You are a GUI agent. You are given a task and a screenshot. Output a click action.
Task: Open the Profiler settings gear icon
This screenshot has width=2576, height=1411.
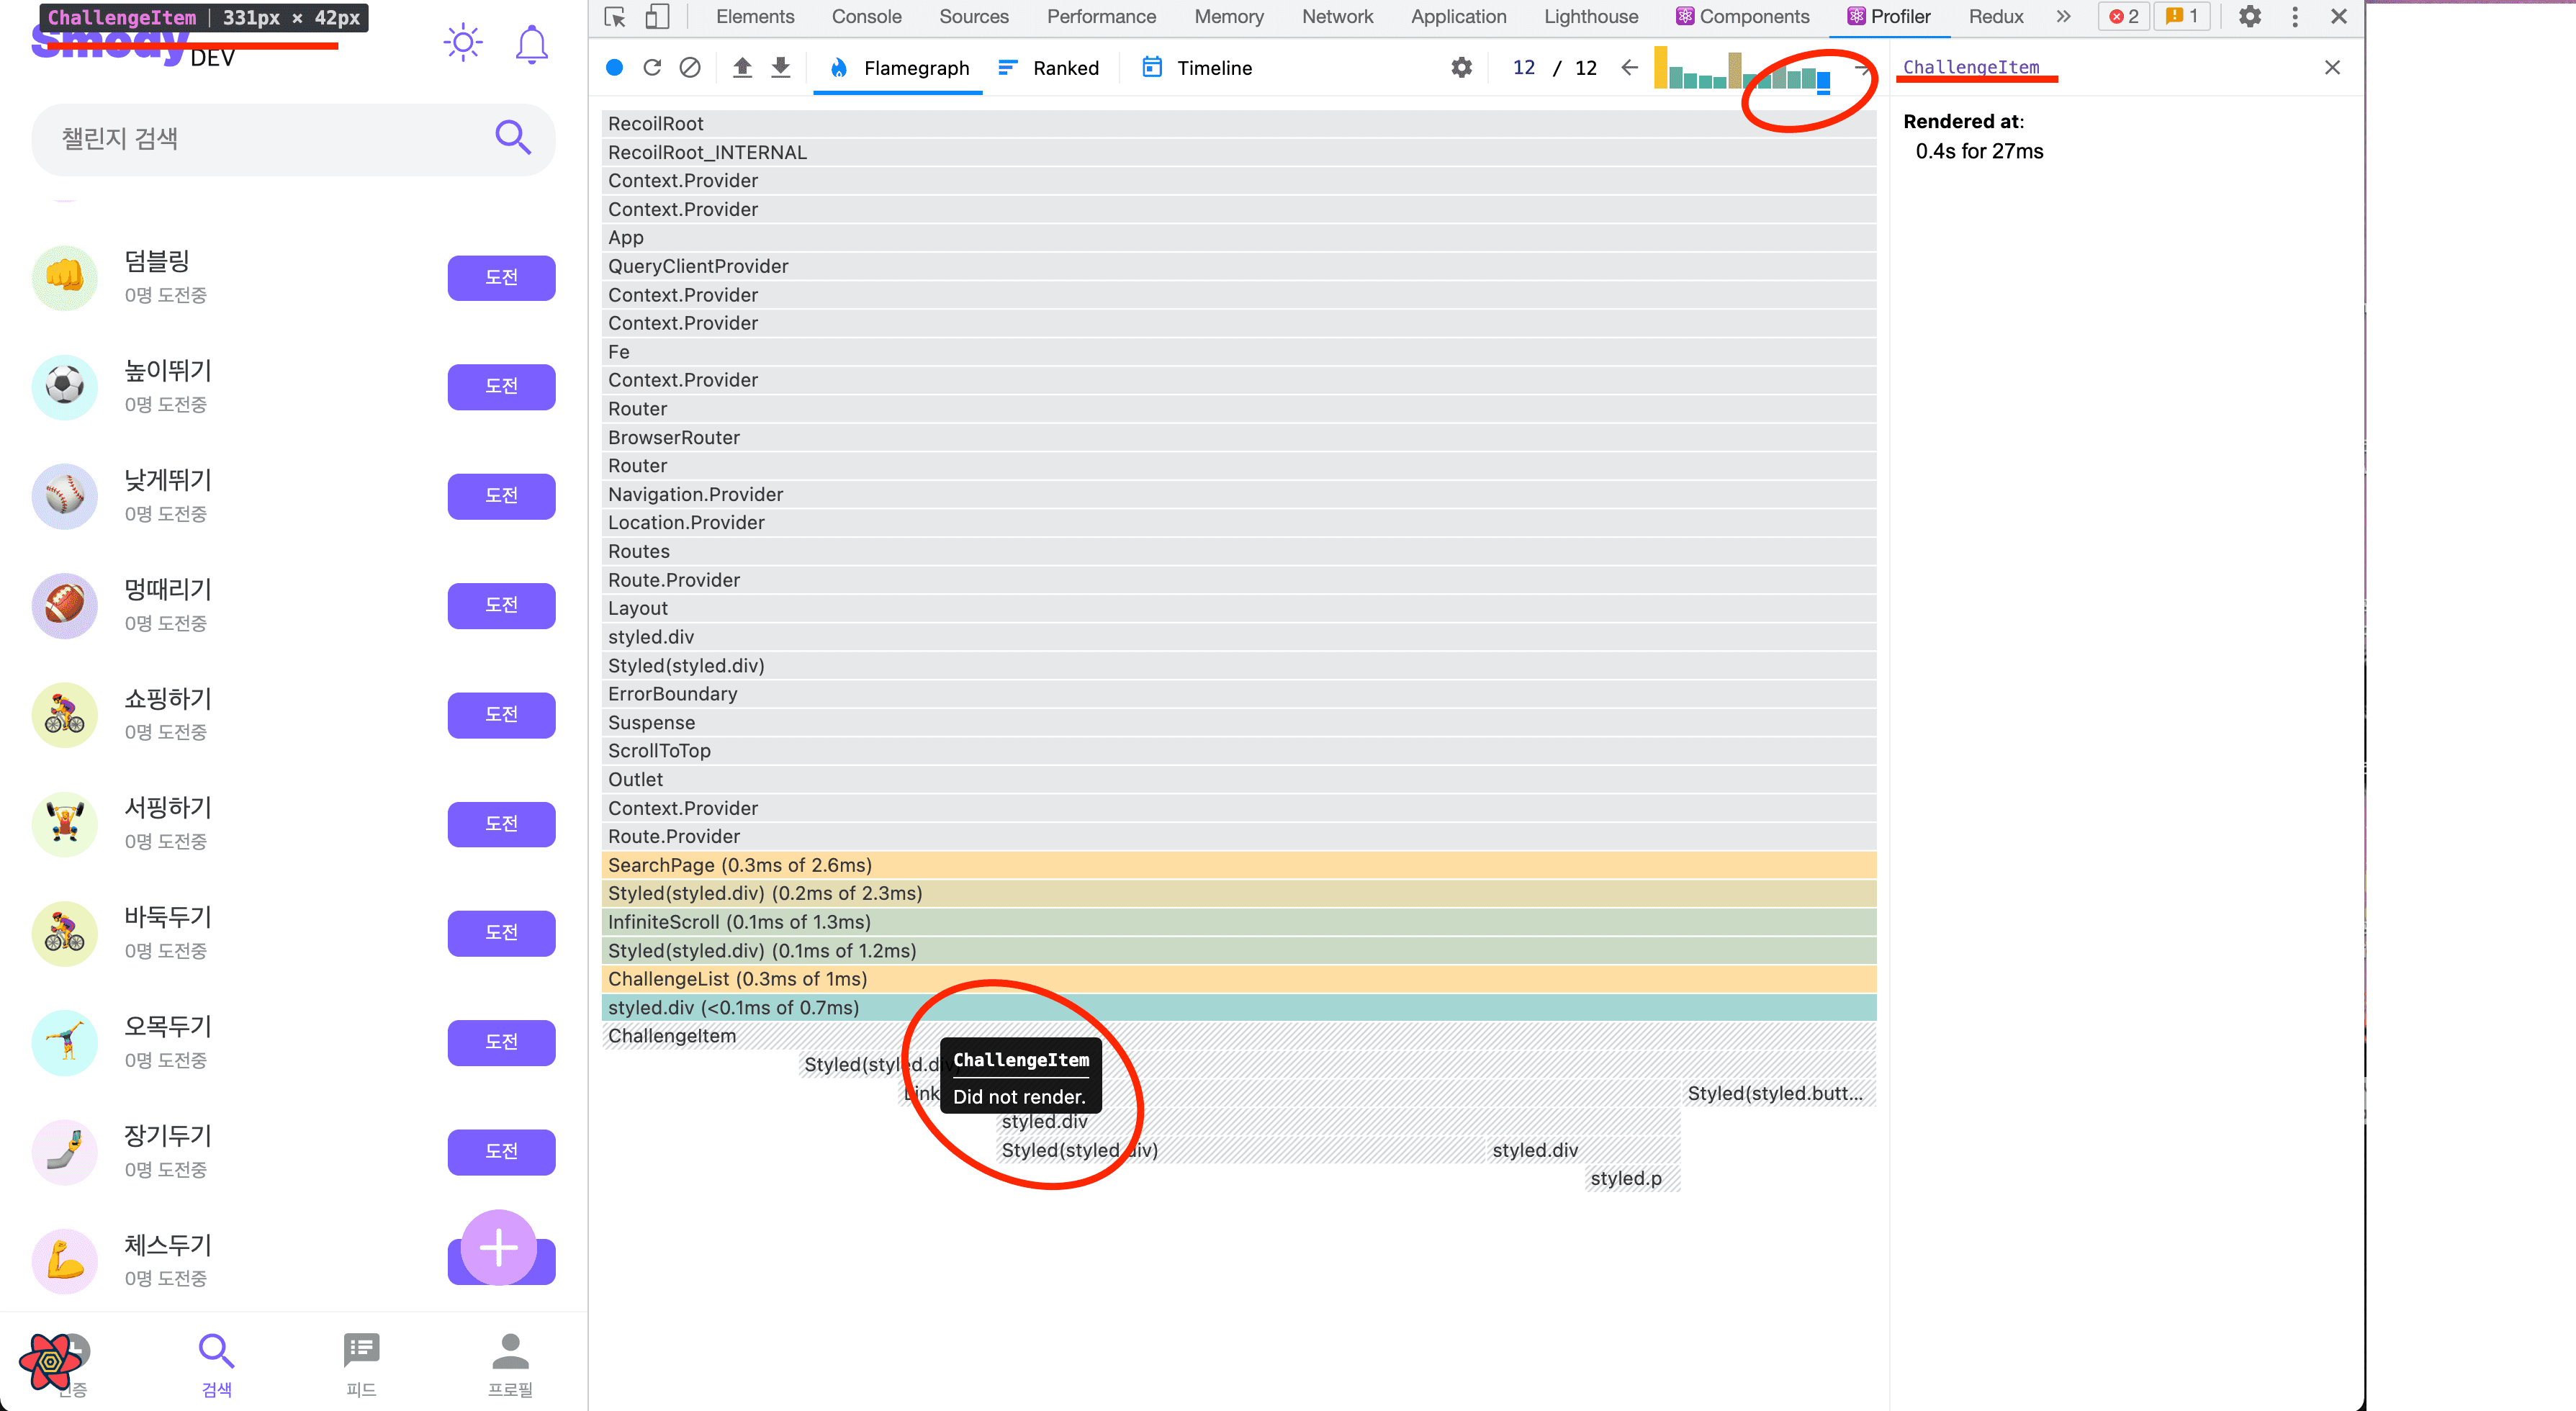point(1461,67)
